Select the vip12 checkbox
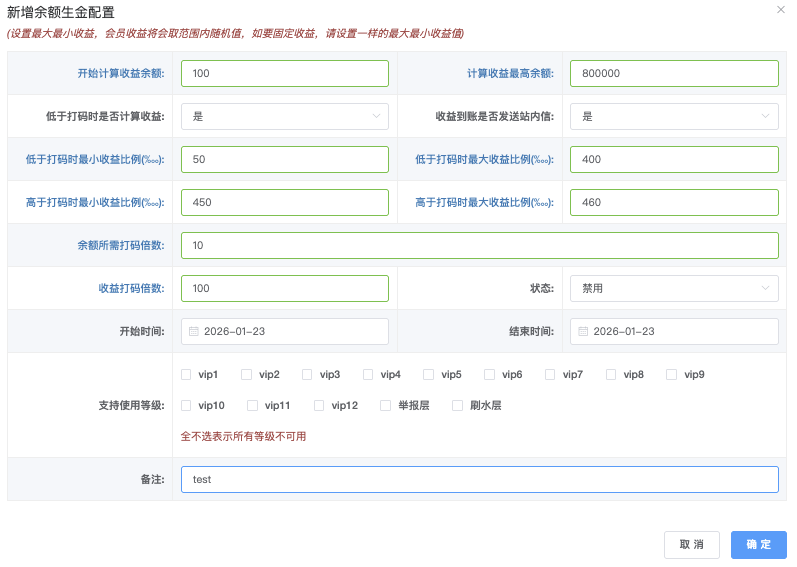The width and height of the screenshot is (797, 567). point(319,406)
